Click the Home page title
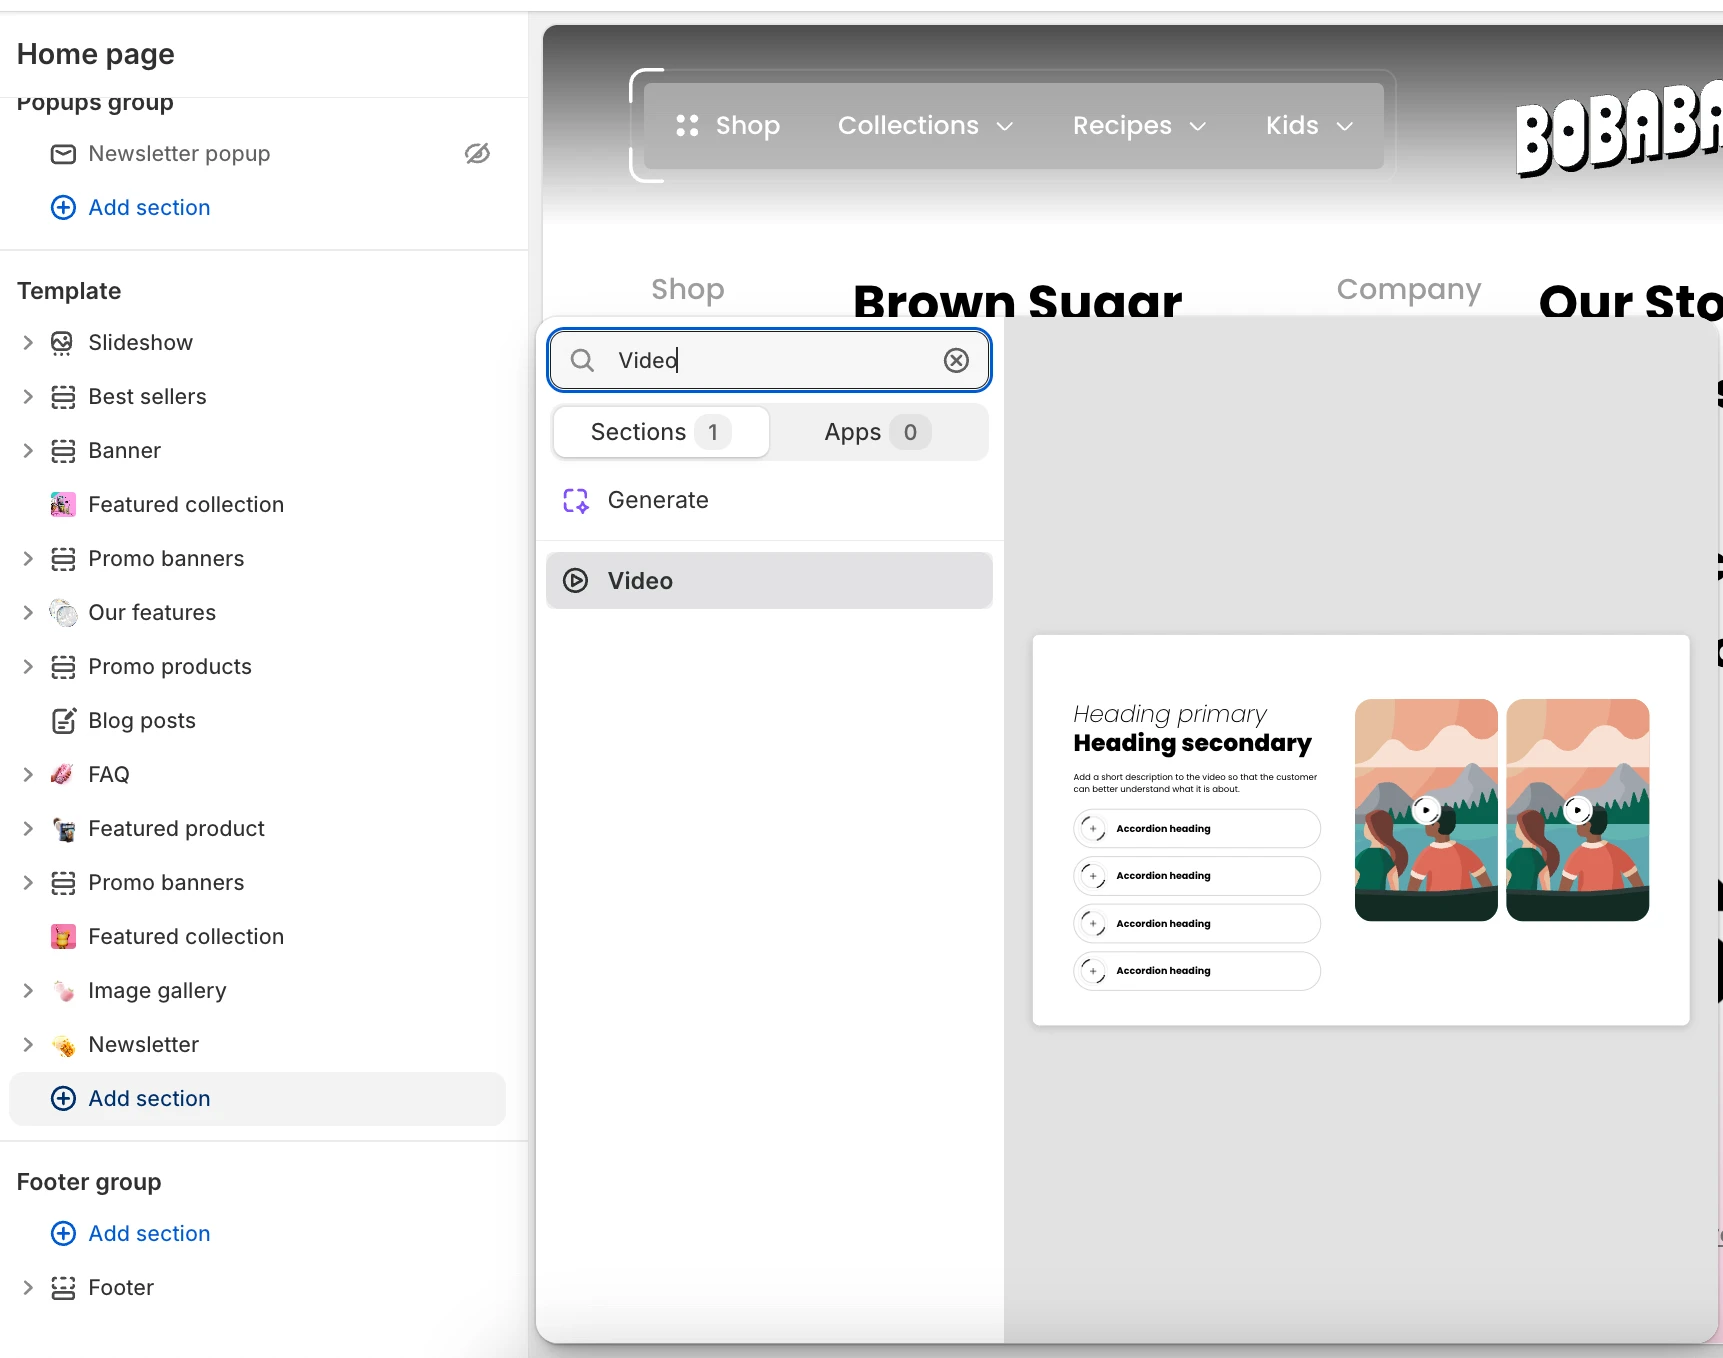This screenshot has width=1723, height=1358. 96,54
